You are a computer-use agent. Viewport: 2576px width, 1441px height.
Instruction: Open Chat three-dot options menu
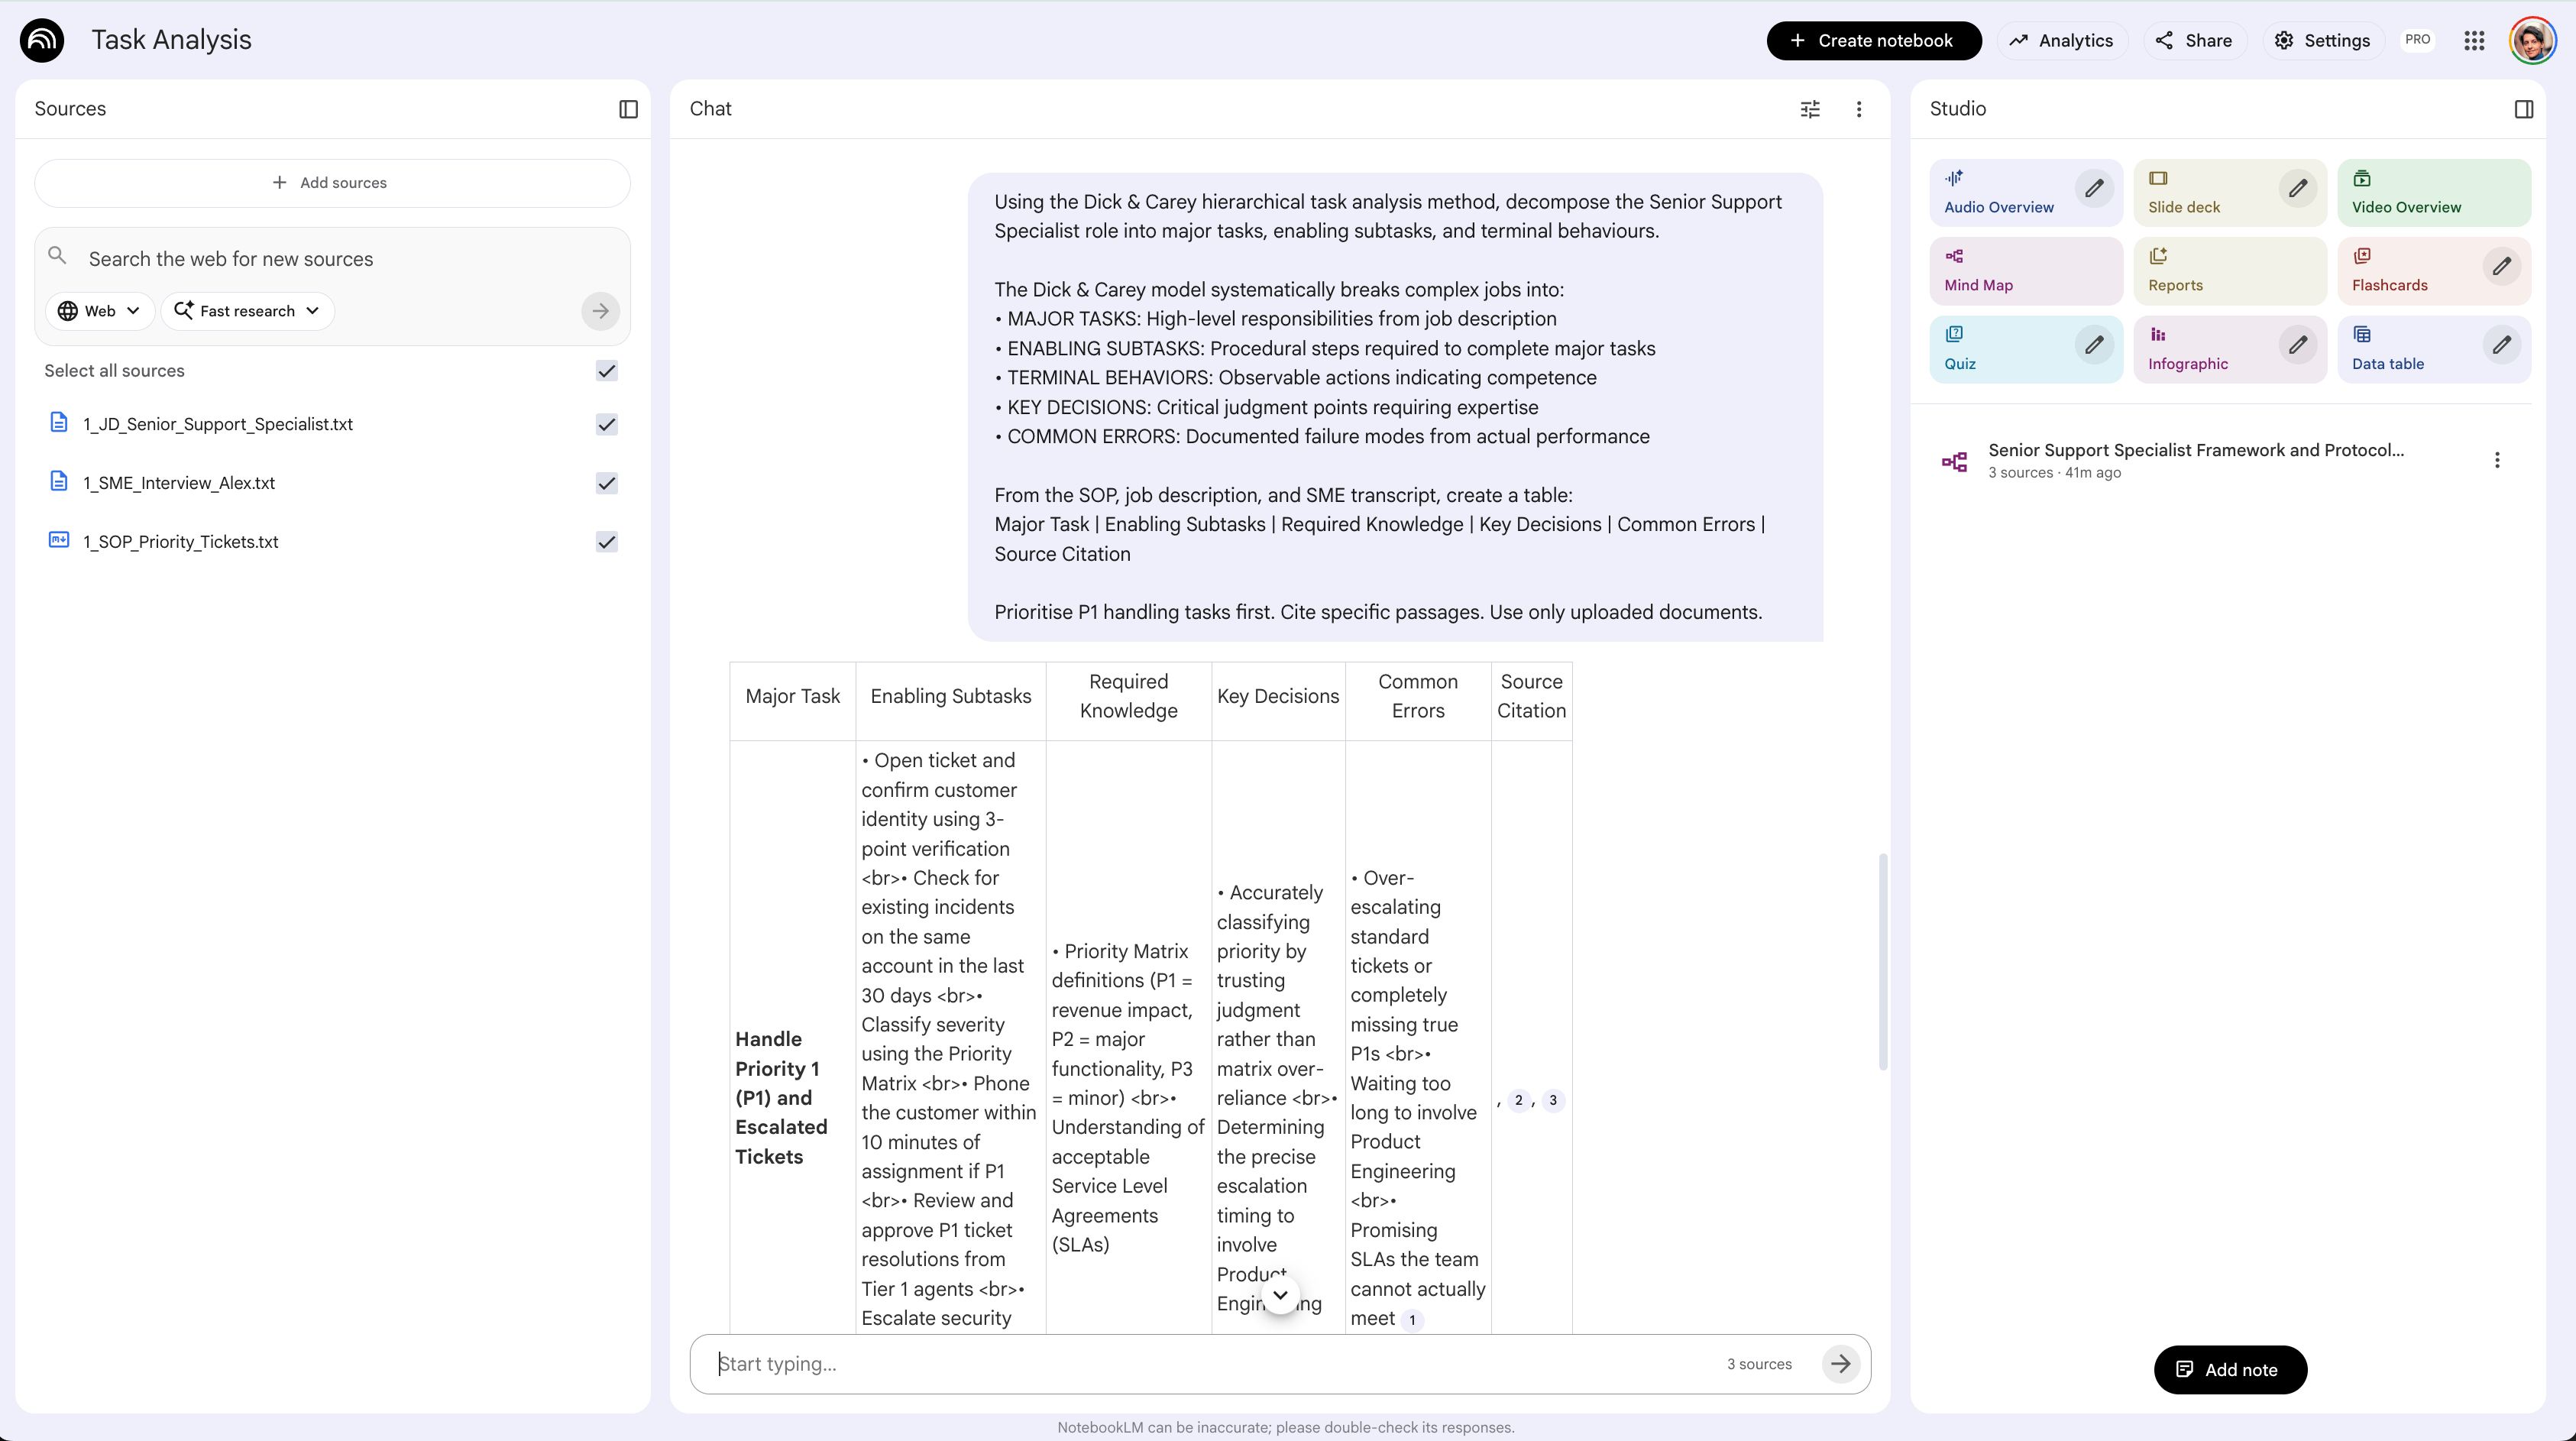tap(1859, 109)
